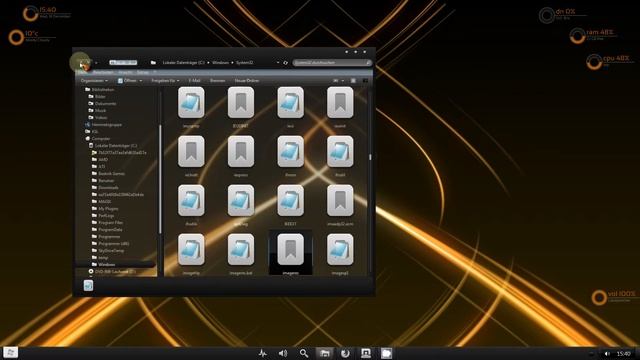Open the Extras menu
This screenshot has width=640, height=360.
point(142,72)
